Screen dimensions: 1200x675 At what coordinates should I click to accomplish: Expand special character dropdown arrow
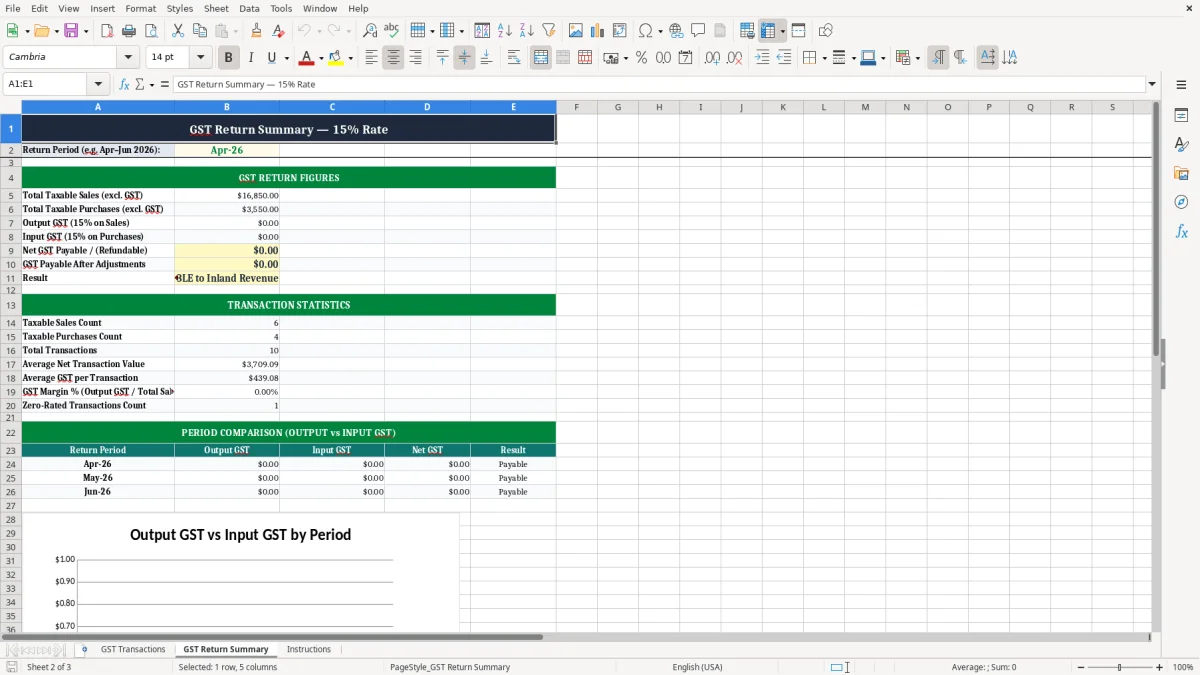(660, 31)
